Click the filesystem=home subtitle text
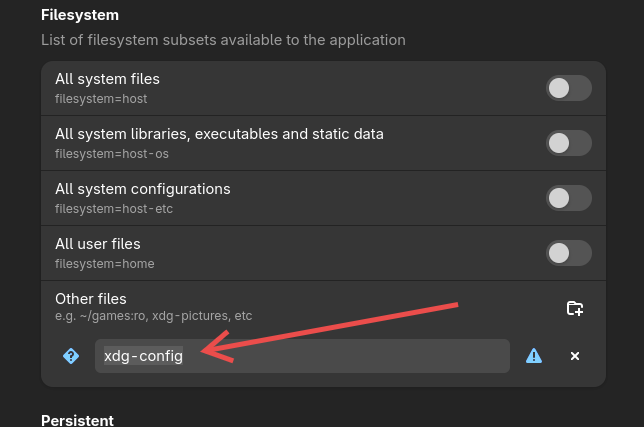Image resolution: width=644 pixels, height=427 pixels. click(105, 264)
